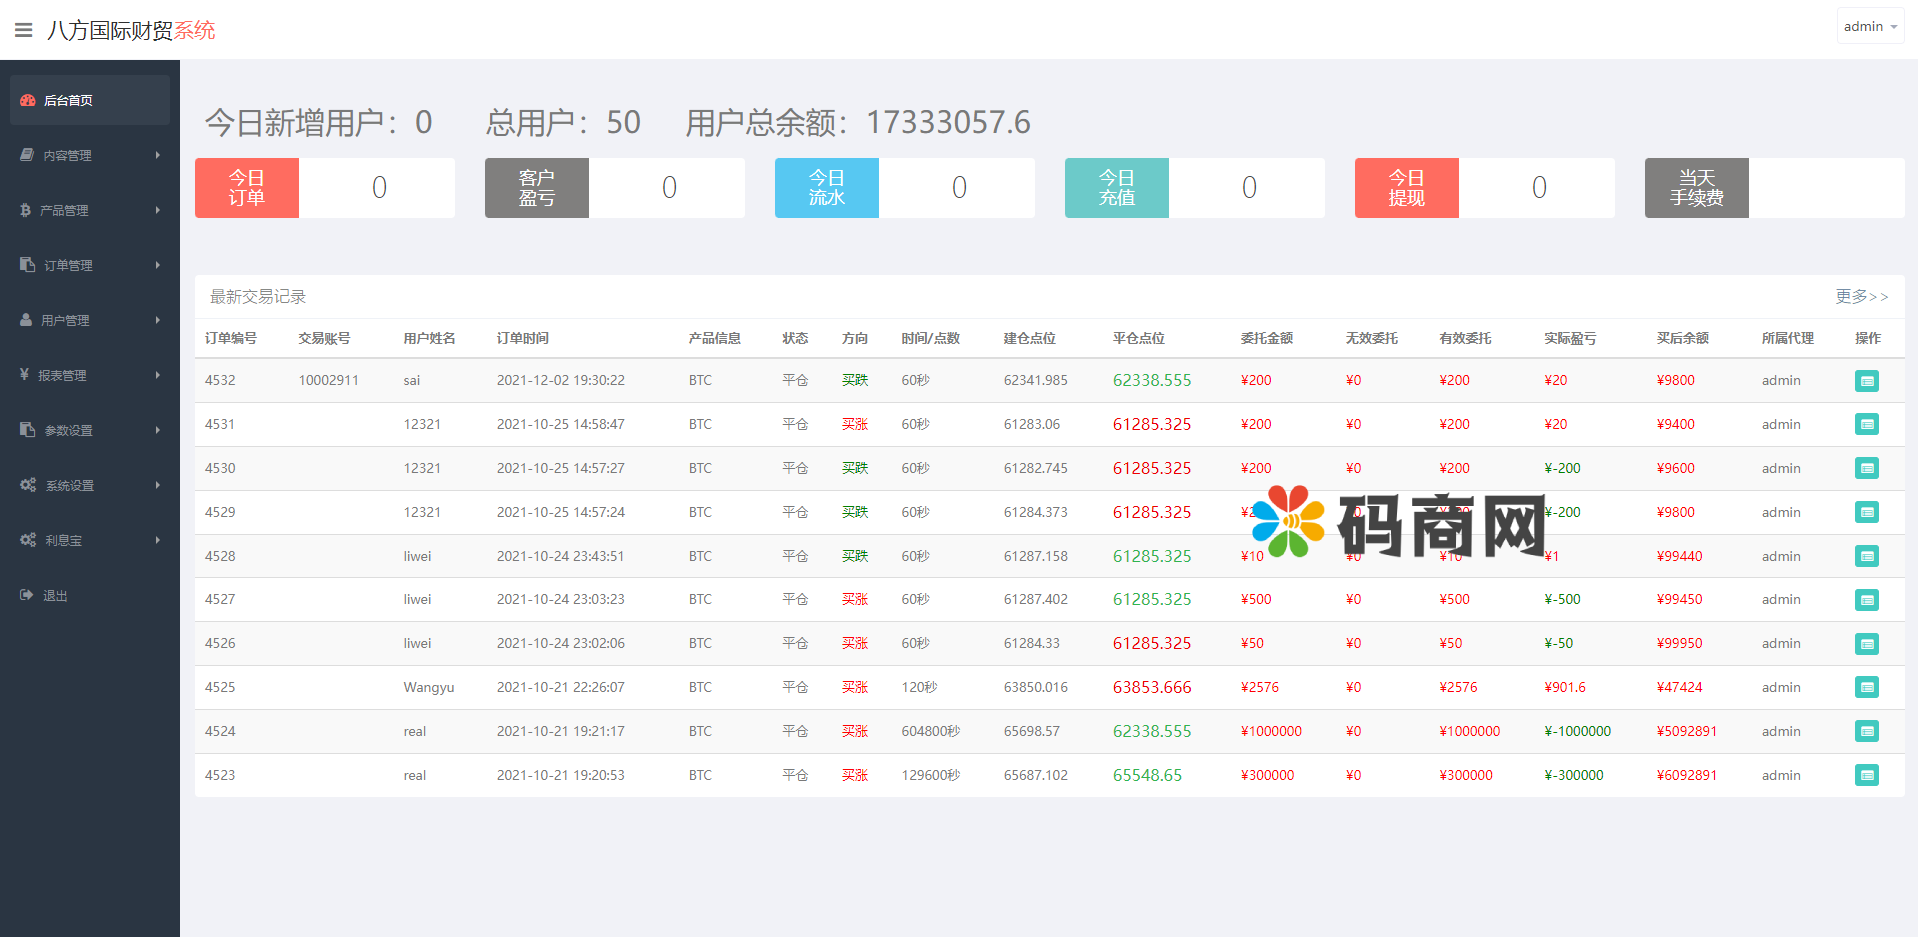Expand the 利息宝 submenu arrow

pyautogui.click(x=158, y=540)
